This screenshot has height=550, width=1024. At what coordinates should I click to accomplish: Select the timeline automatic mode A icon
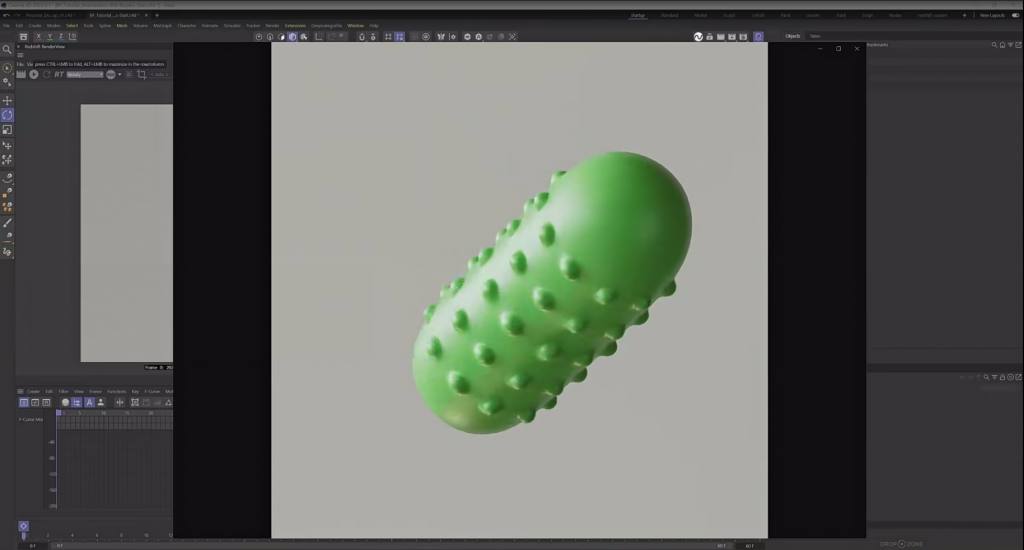coord(89,402)
